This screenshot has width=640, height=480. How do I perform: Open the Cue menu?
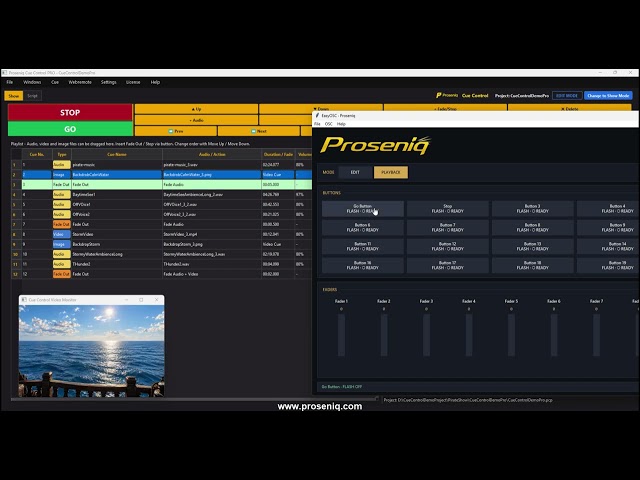[x=55, y=82]
